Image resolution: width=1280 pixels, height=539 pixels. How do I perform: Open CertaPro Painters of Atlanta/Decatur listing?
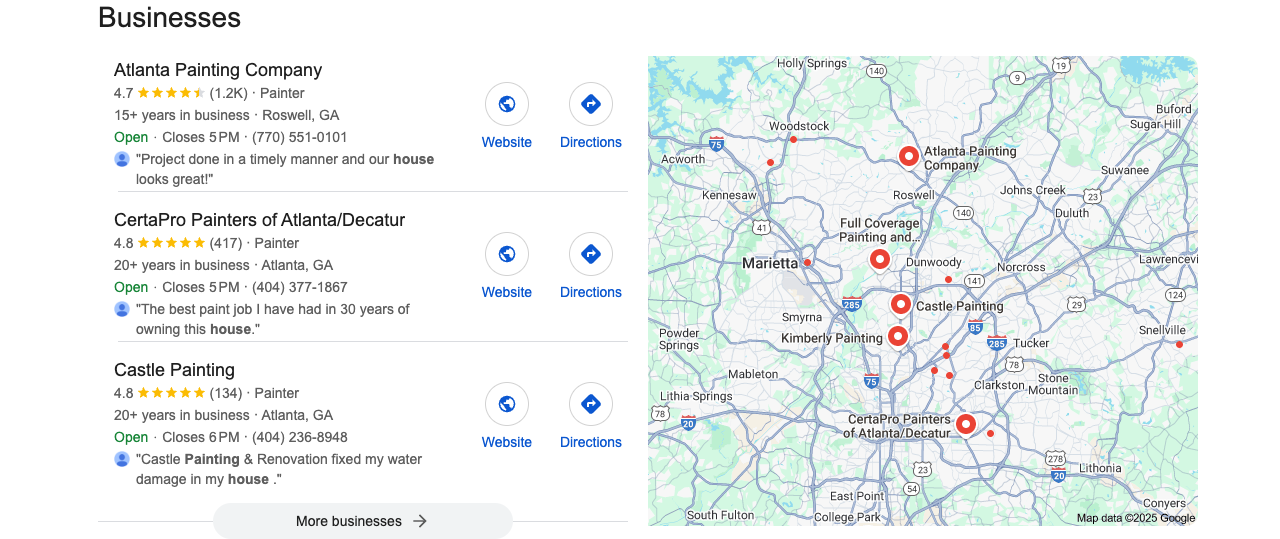[260, 220]
